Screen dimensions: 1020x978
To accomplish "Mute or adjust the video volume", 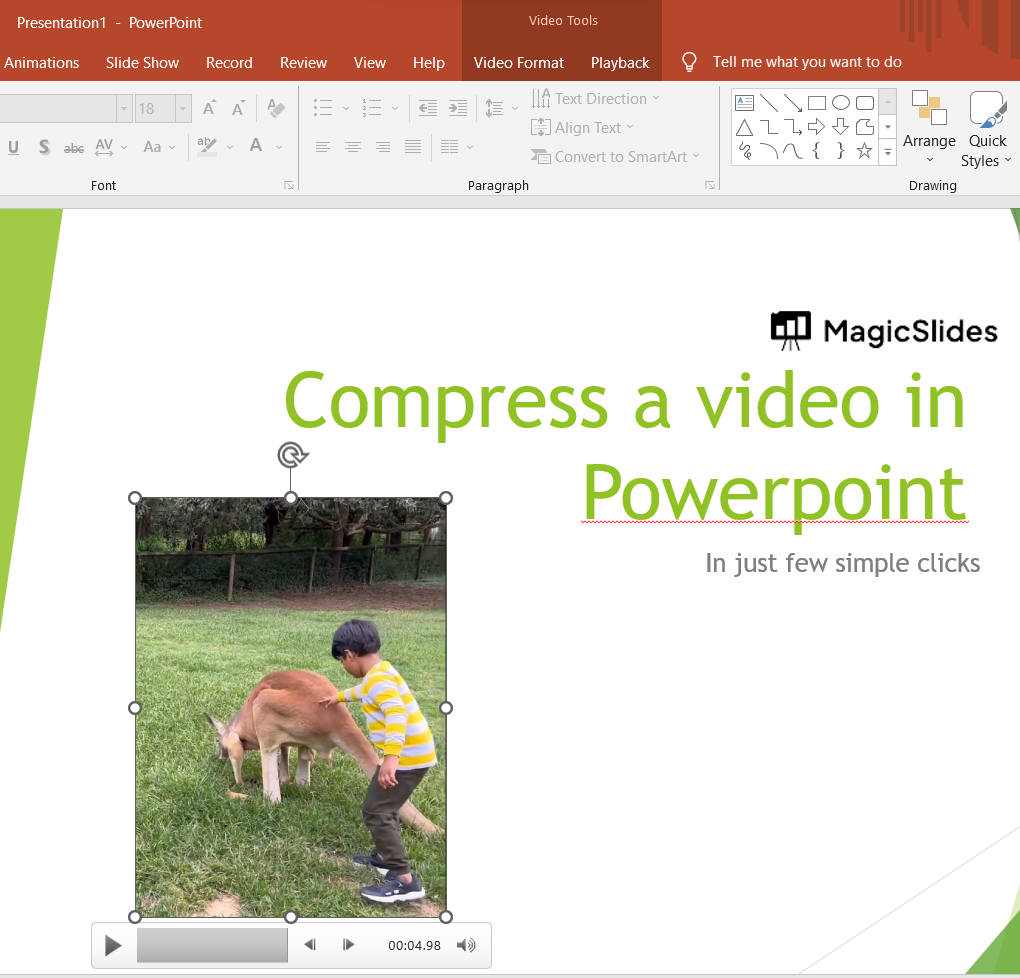I will [x=466, y=945].
